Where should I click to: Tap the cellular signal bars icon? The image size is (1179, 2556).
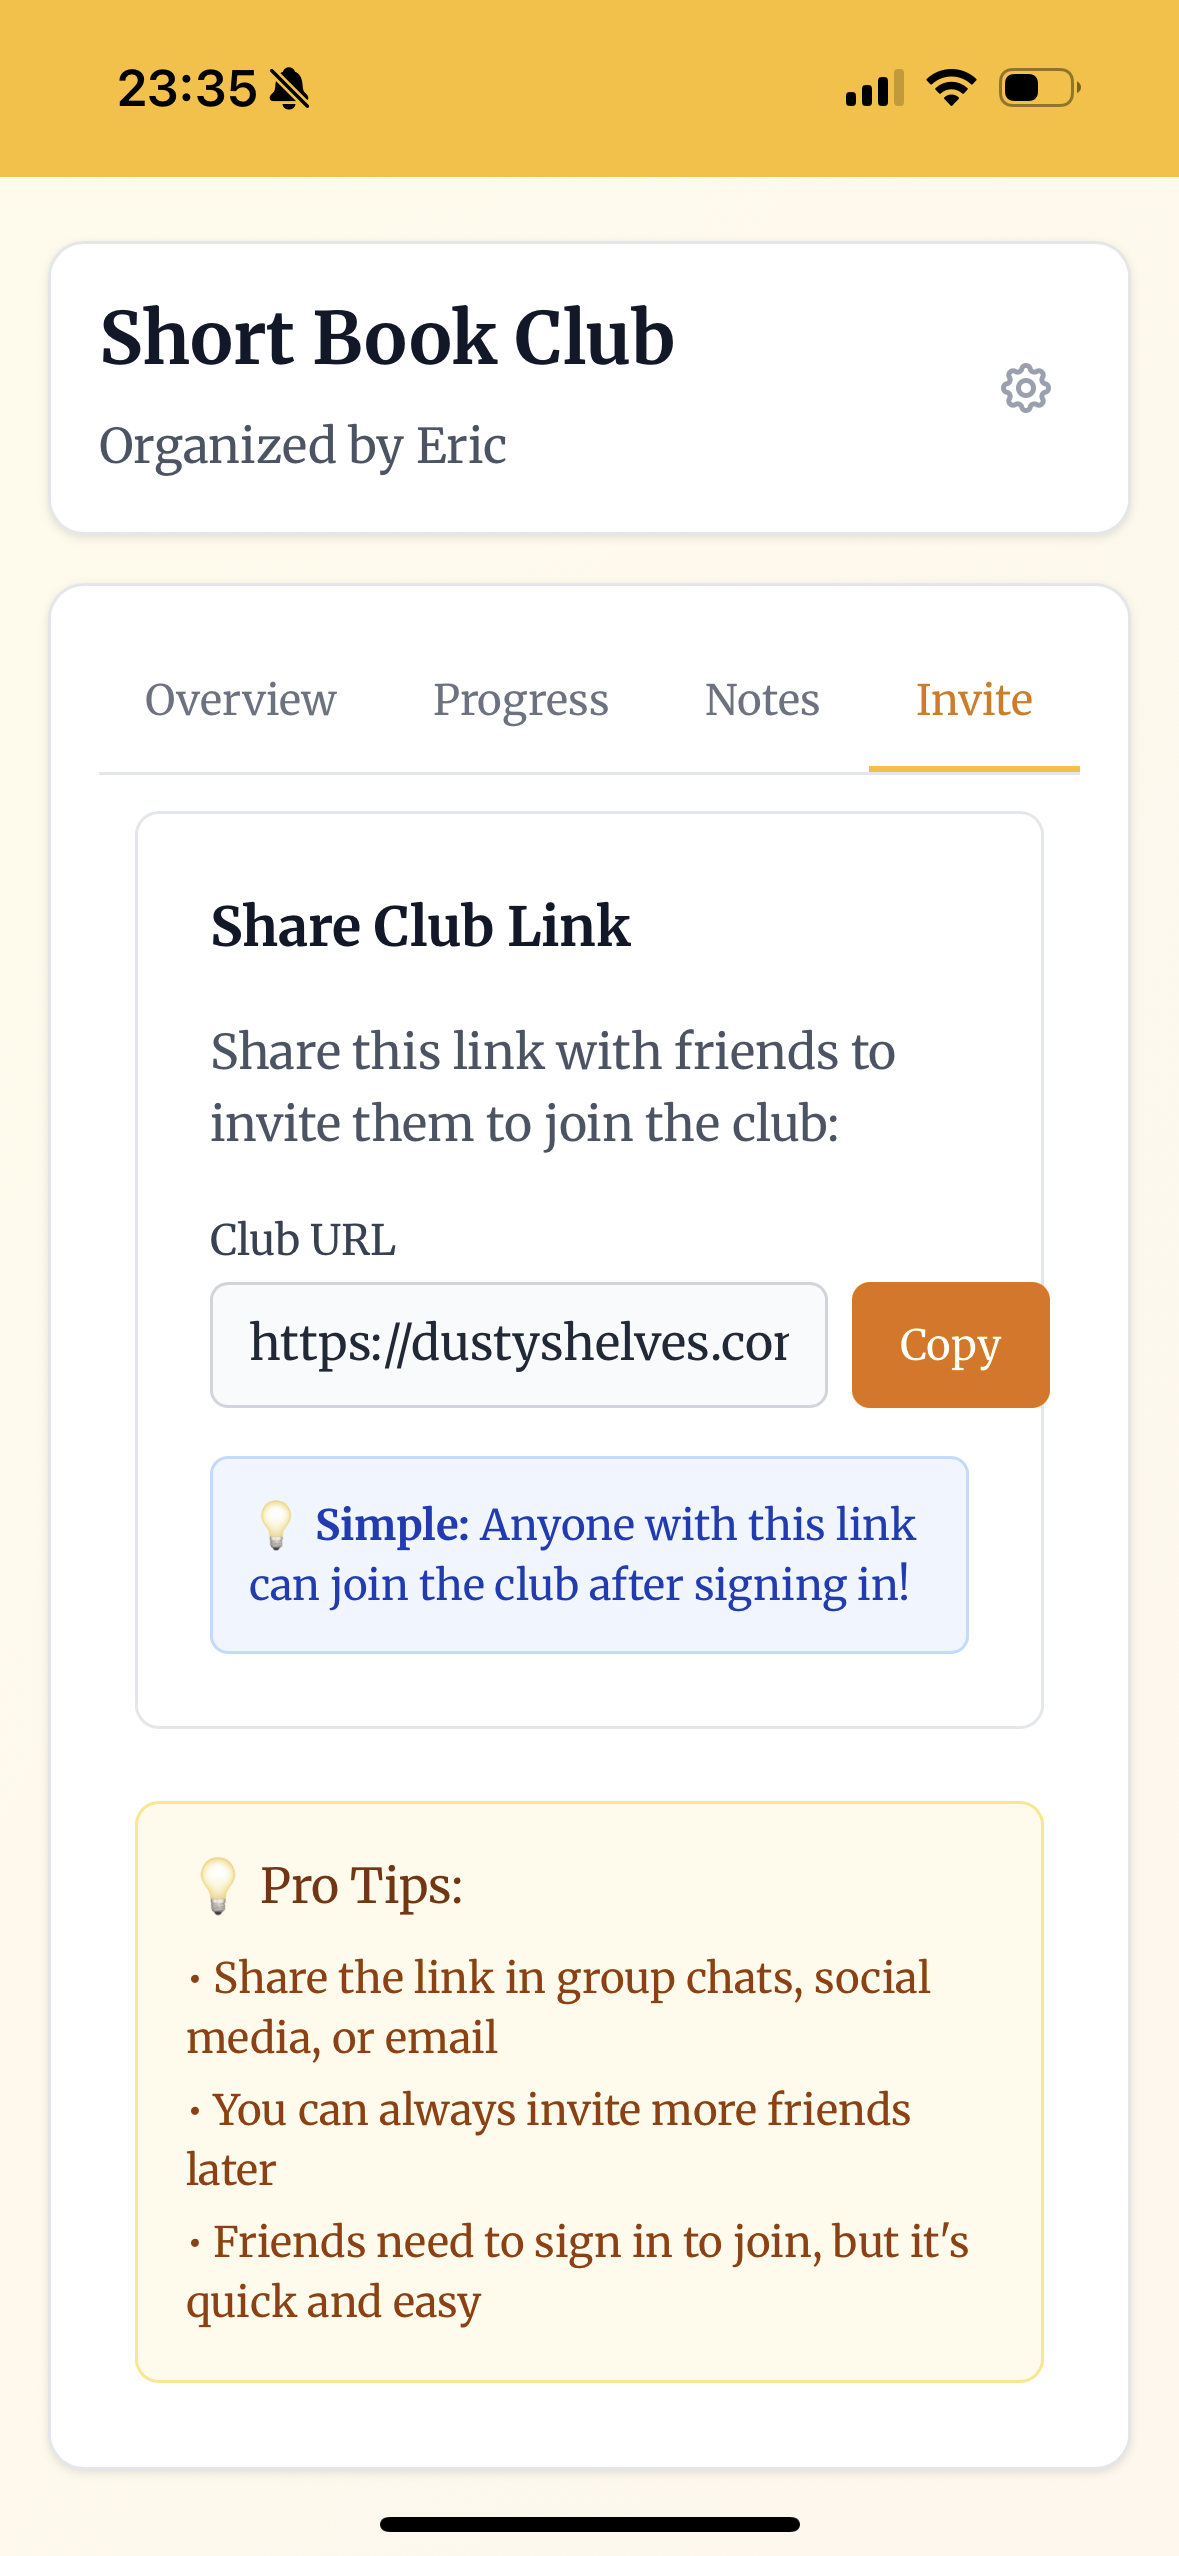pos(874,88)
